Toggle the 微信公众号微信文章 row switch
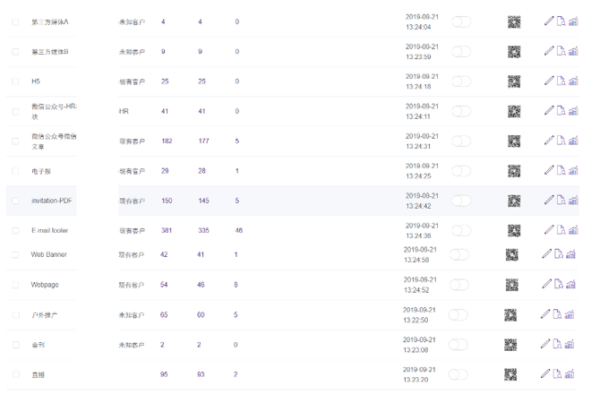 coord(461,141)
